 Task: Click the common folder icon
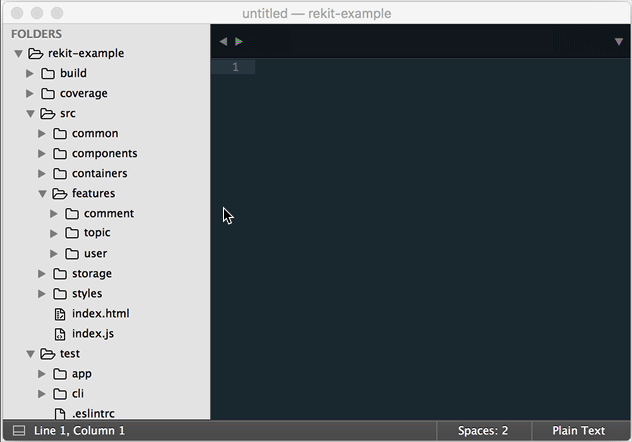(60, 133)
